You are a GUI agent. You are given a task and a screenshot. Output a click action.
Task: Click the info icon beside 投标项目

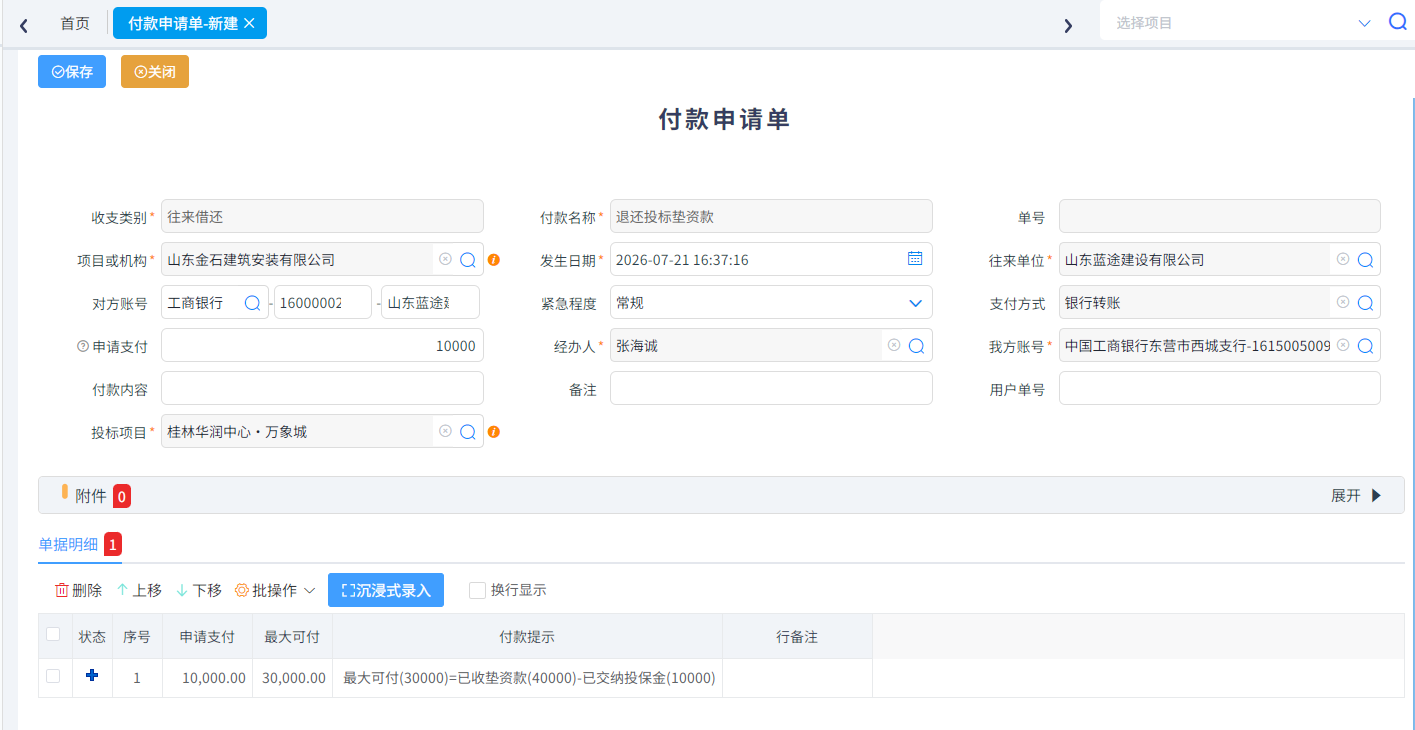click(494, 432)
